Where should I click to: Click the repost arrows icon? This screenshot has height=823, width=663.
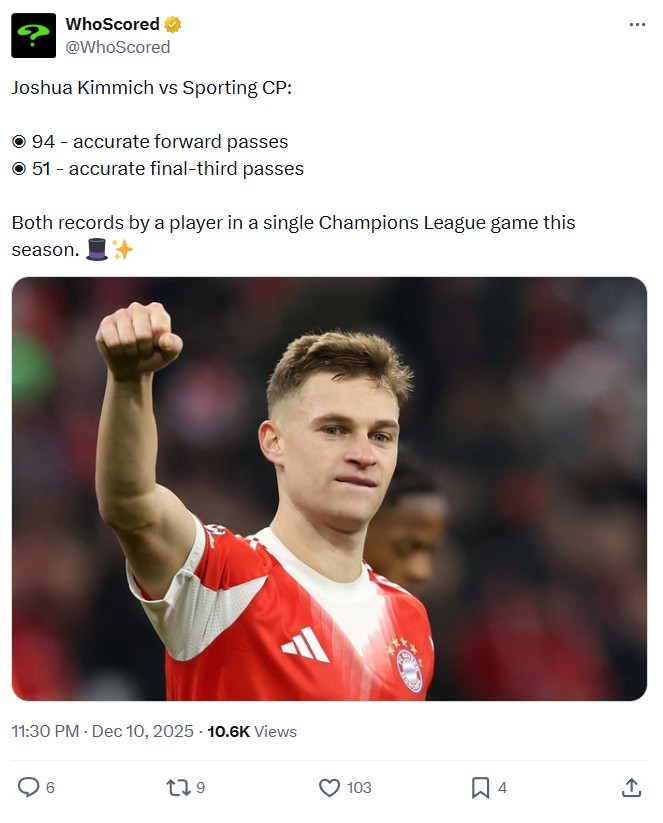coord(177,788)
